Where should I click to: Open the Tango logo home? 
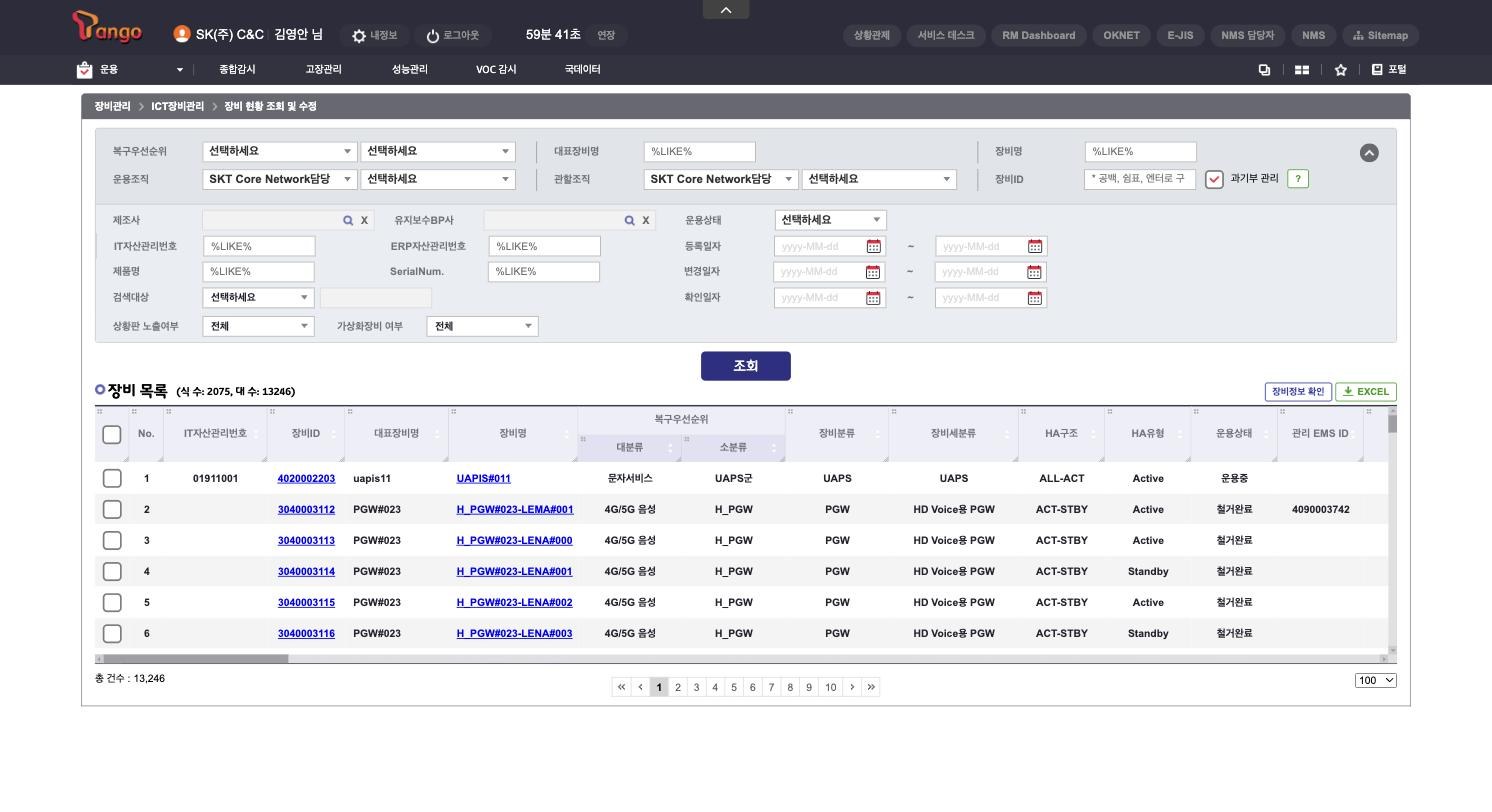pos(107,27)
